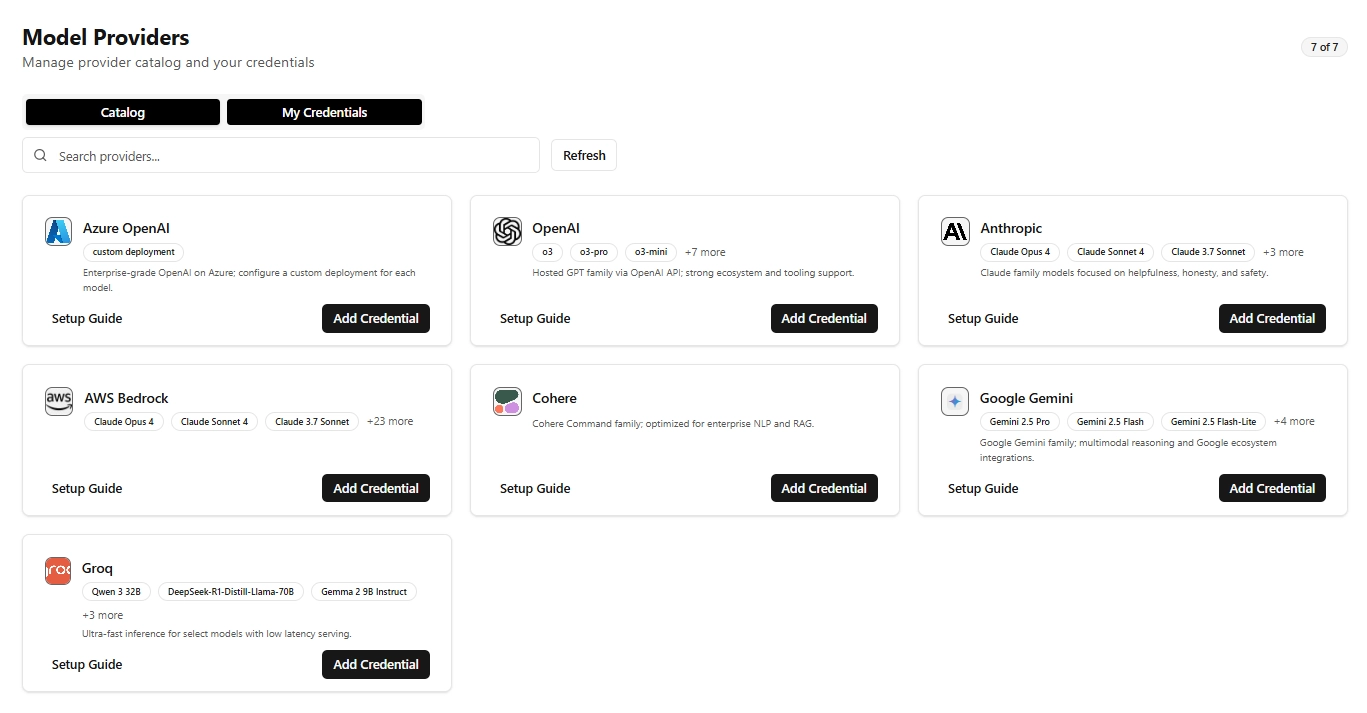Expand the +23 more models under AWS Bedrock
The width and height of the screenshot is (1367, 713).
pyautogui.click(x=390, y=421)
